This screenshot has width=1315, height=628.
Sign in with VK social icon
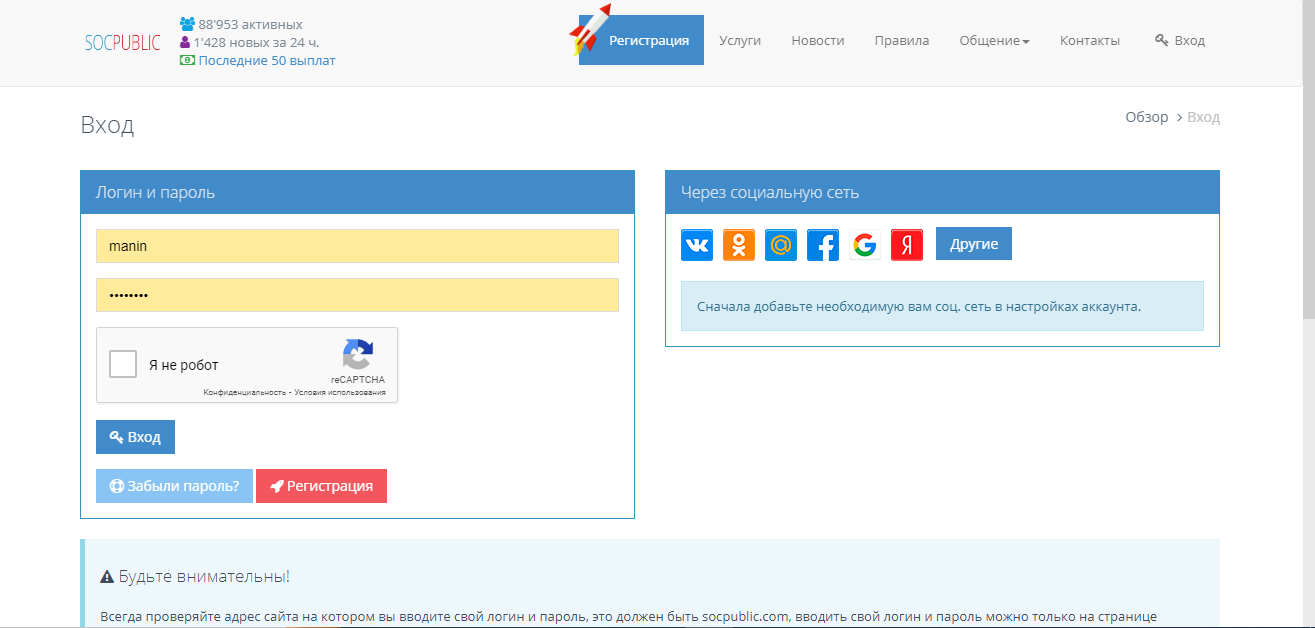[697, 245]
